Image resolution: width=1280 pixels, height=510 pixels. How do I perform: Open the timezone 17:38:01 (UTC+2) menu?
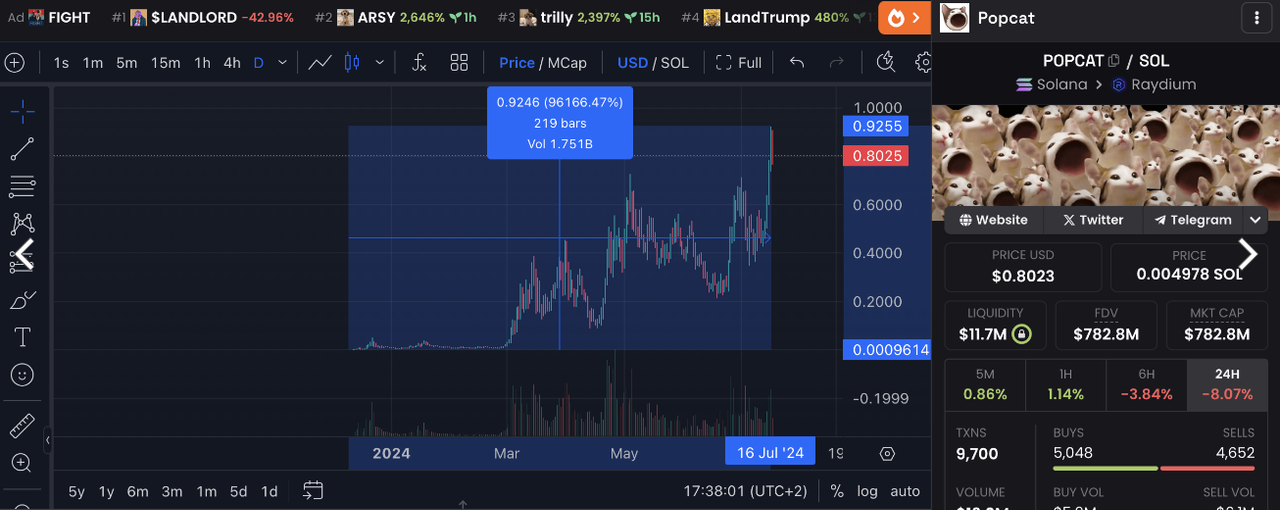click(x=745, y=492)
